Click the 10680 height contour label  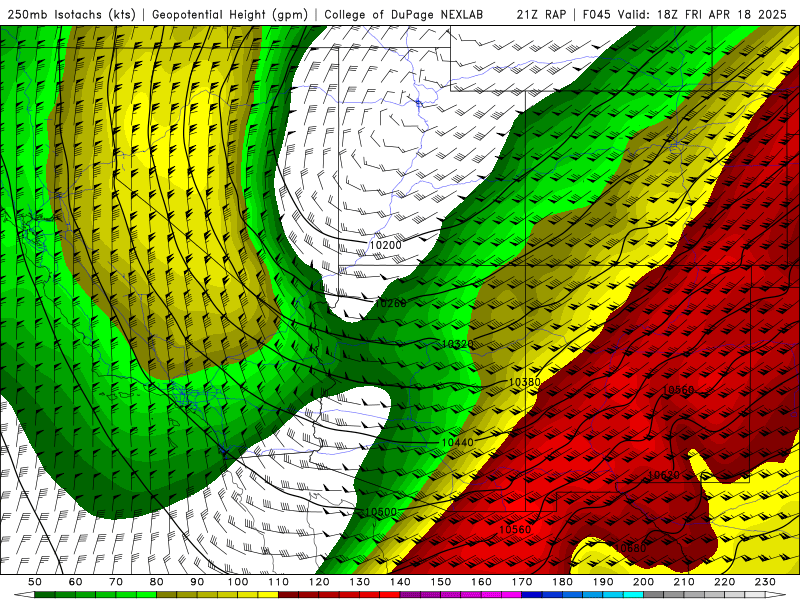coord(630,548)
